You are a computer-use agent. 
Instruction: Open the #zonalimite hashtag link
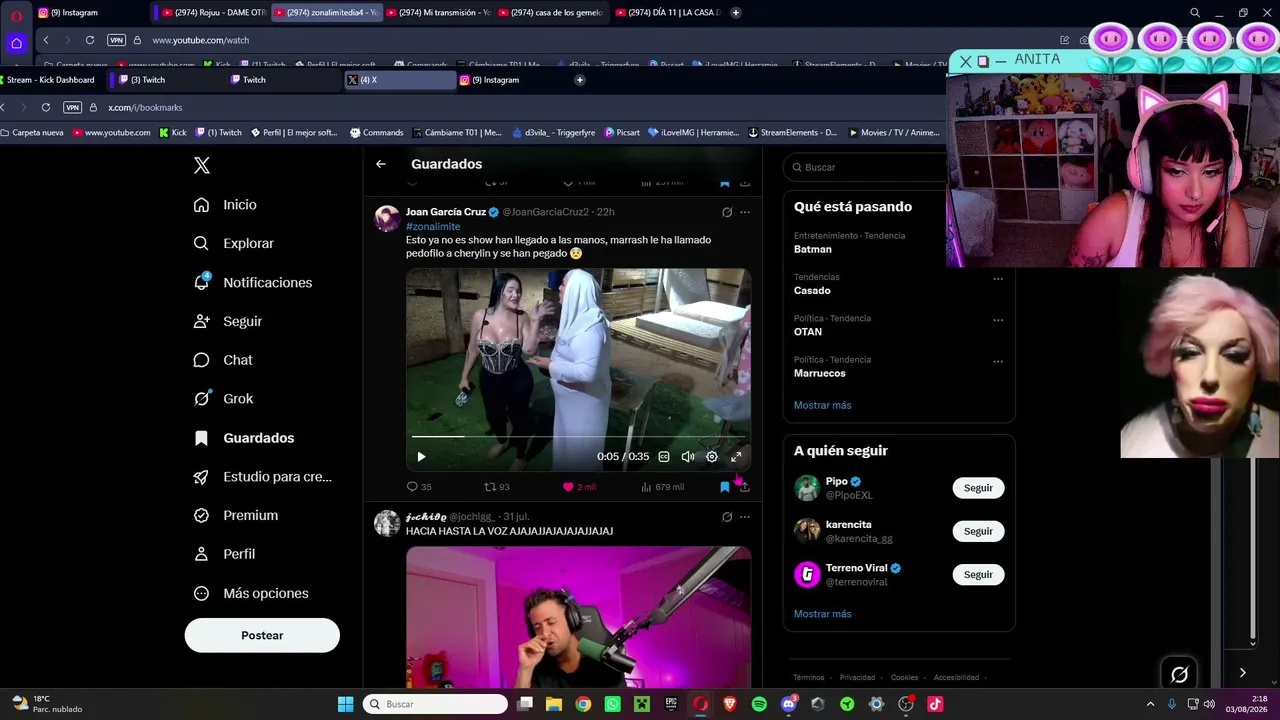click(x=433, y=227)
